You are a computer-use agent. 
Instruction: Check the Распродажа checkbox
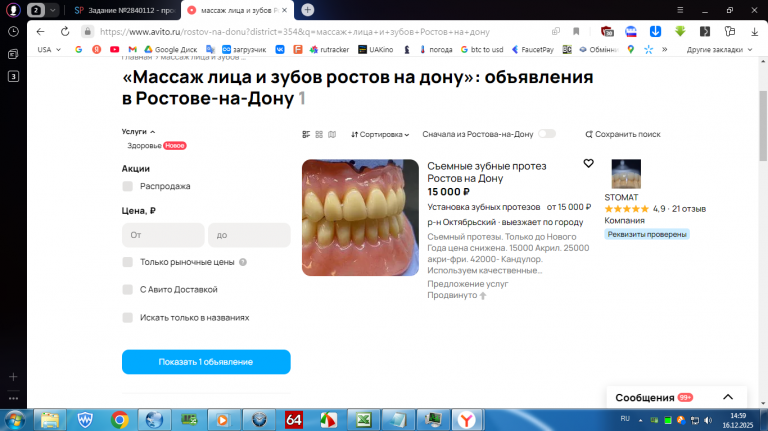click(127, 186)
